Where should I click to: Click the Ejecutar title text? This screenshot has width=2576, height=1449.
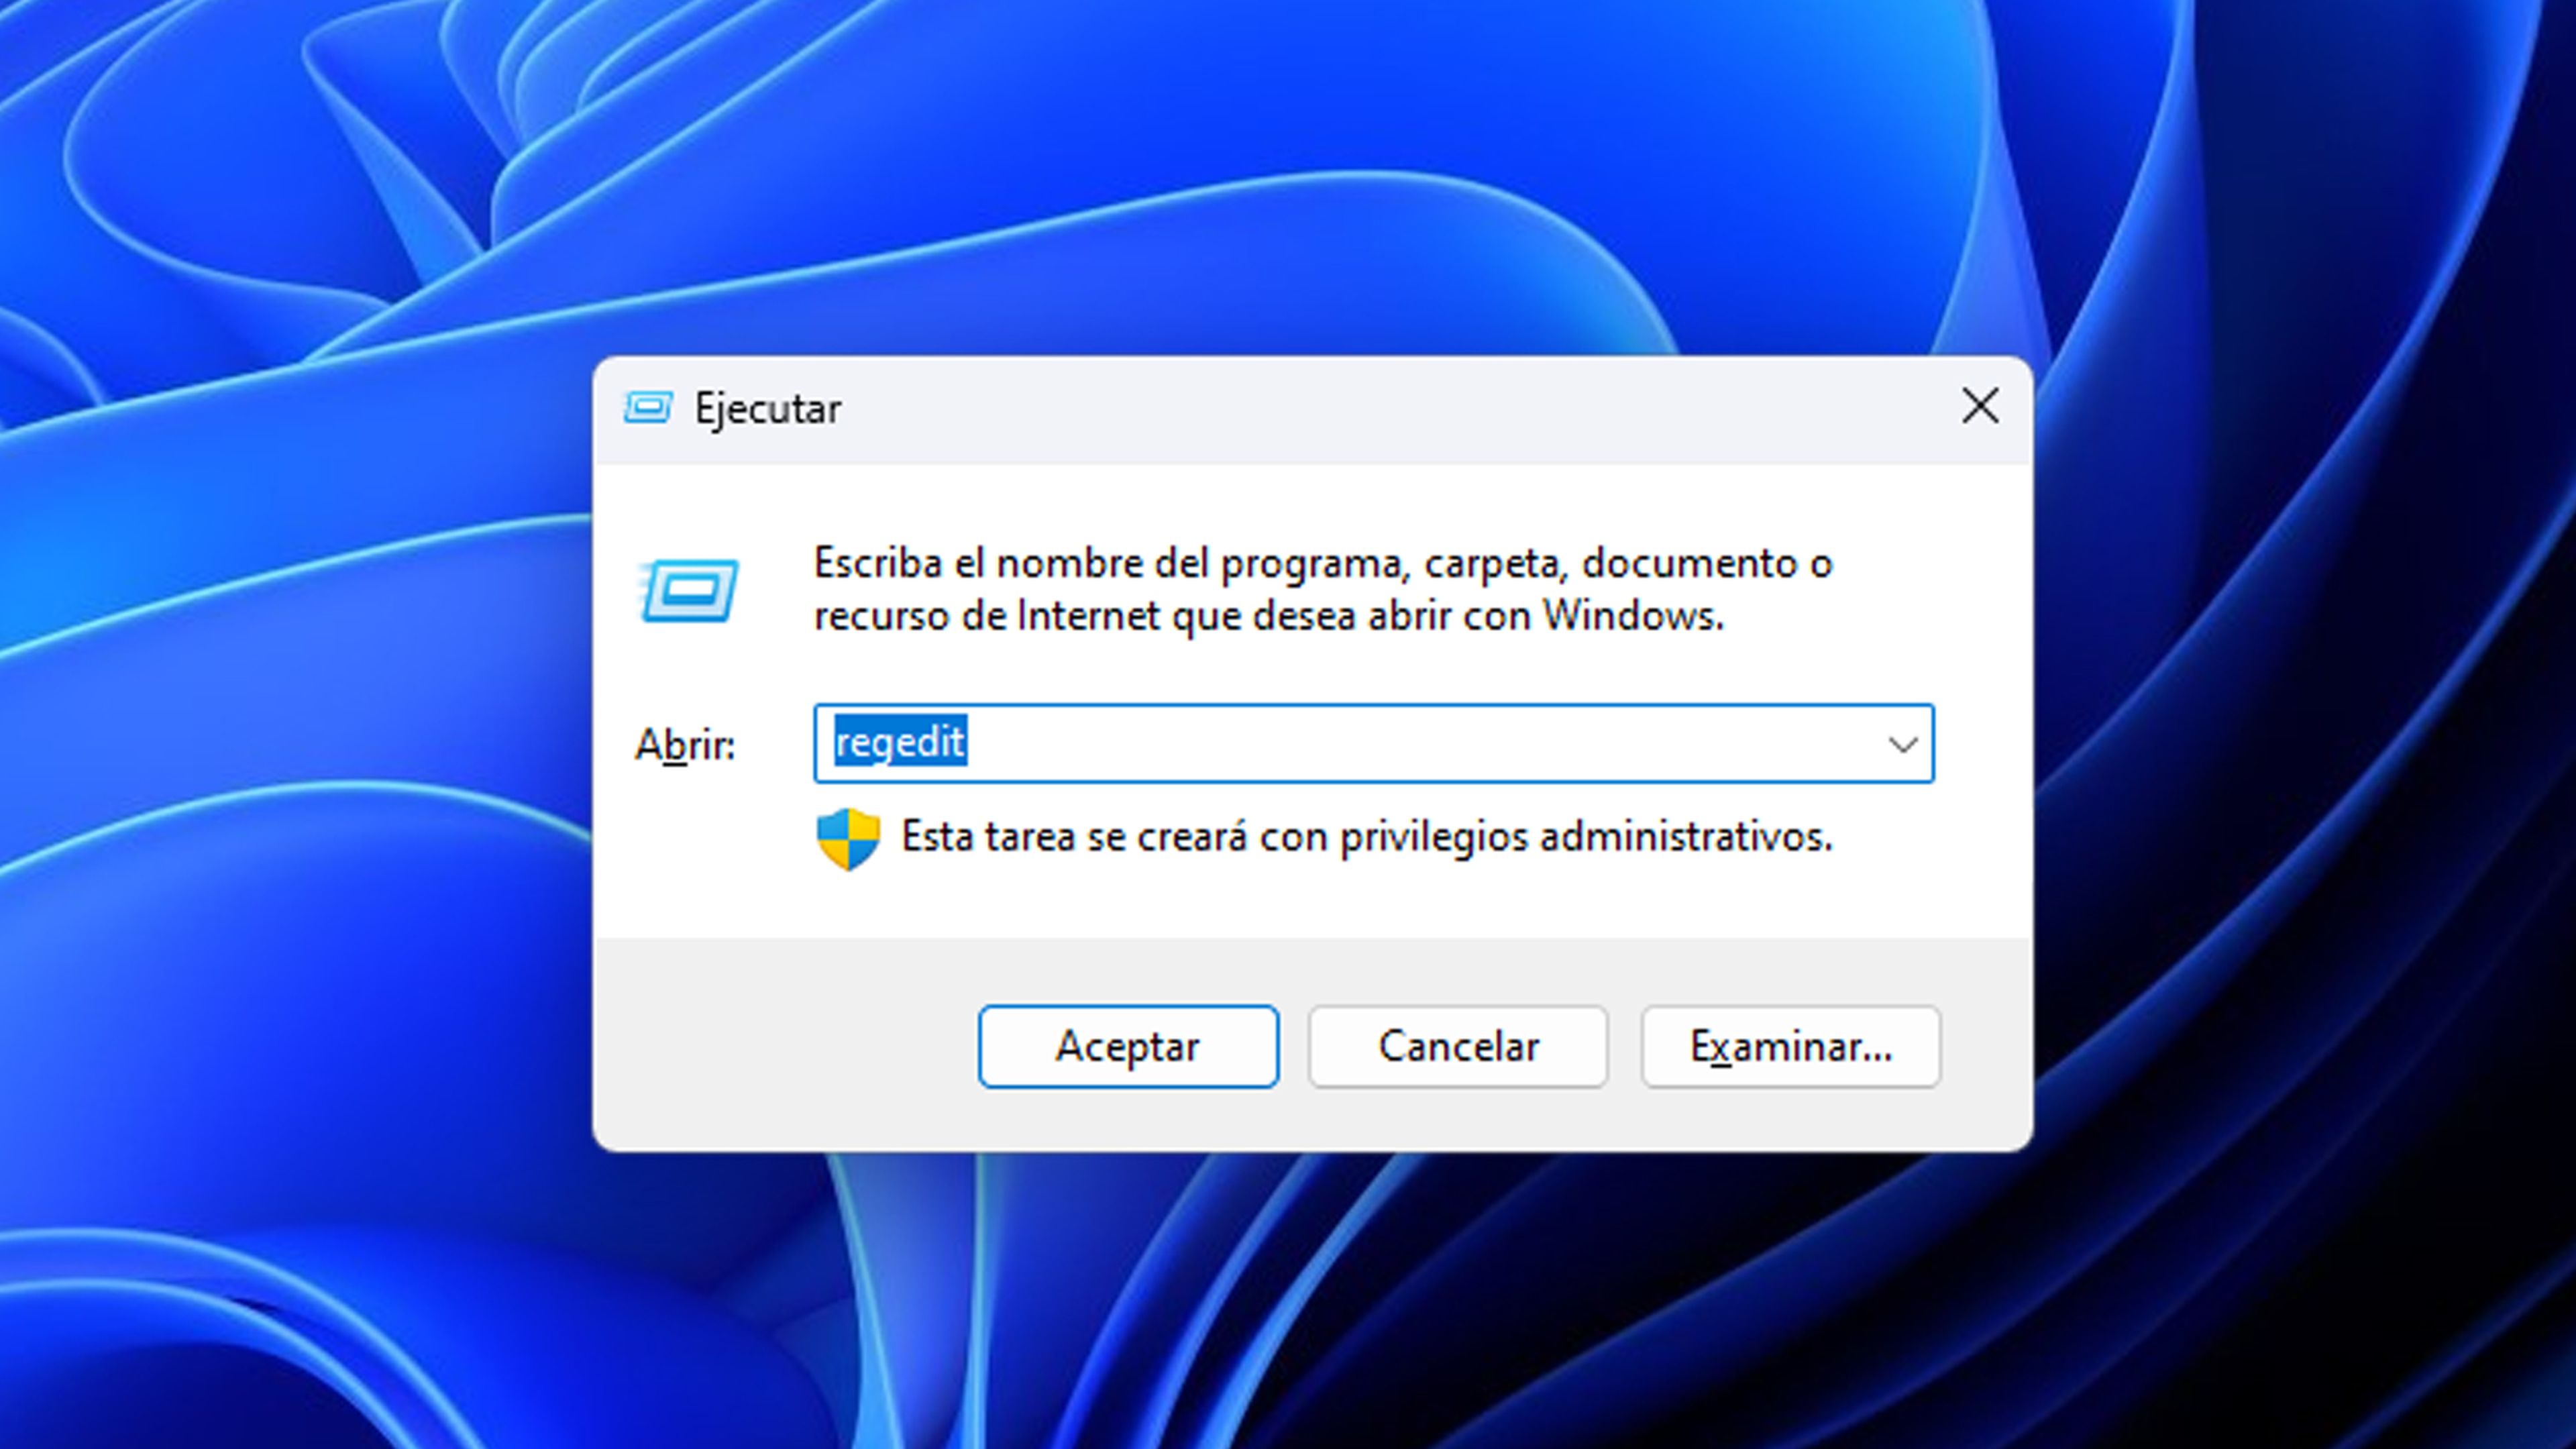[x=767, y=409]
